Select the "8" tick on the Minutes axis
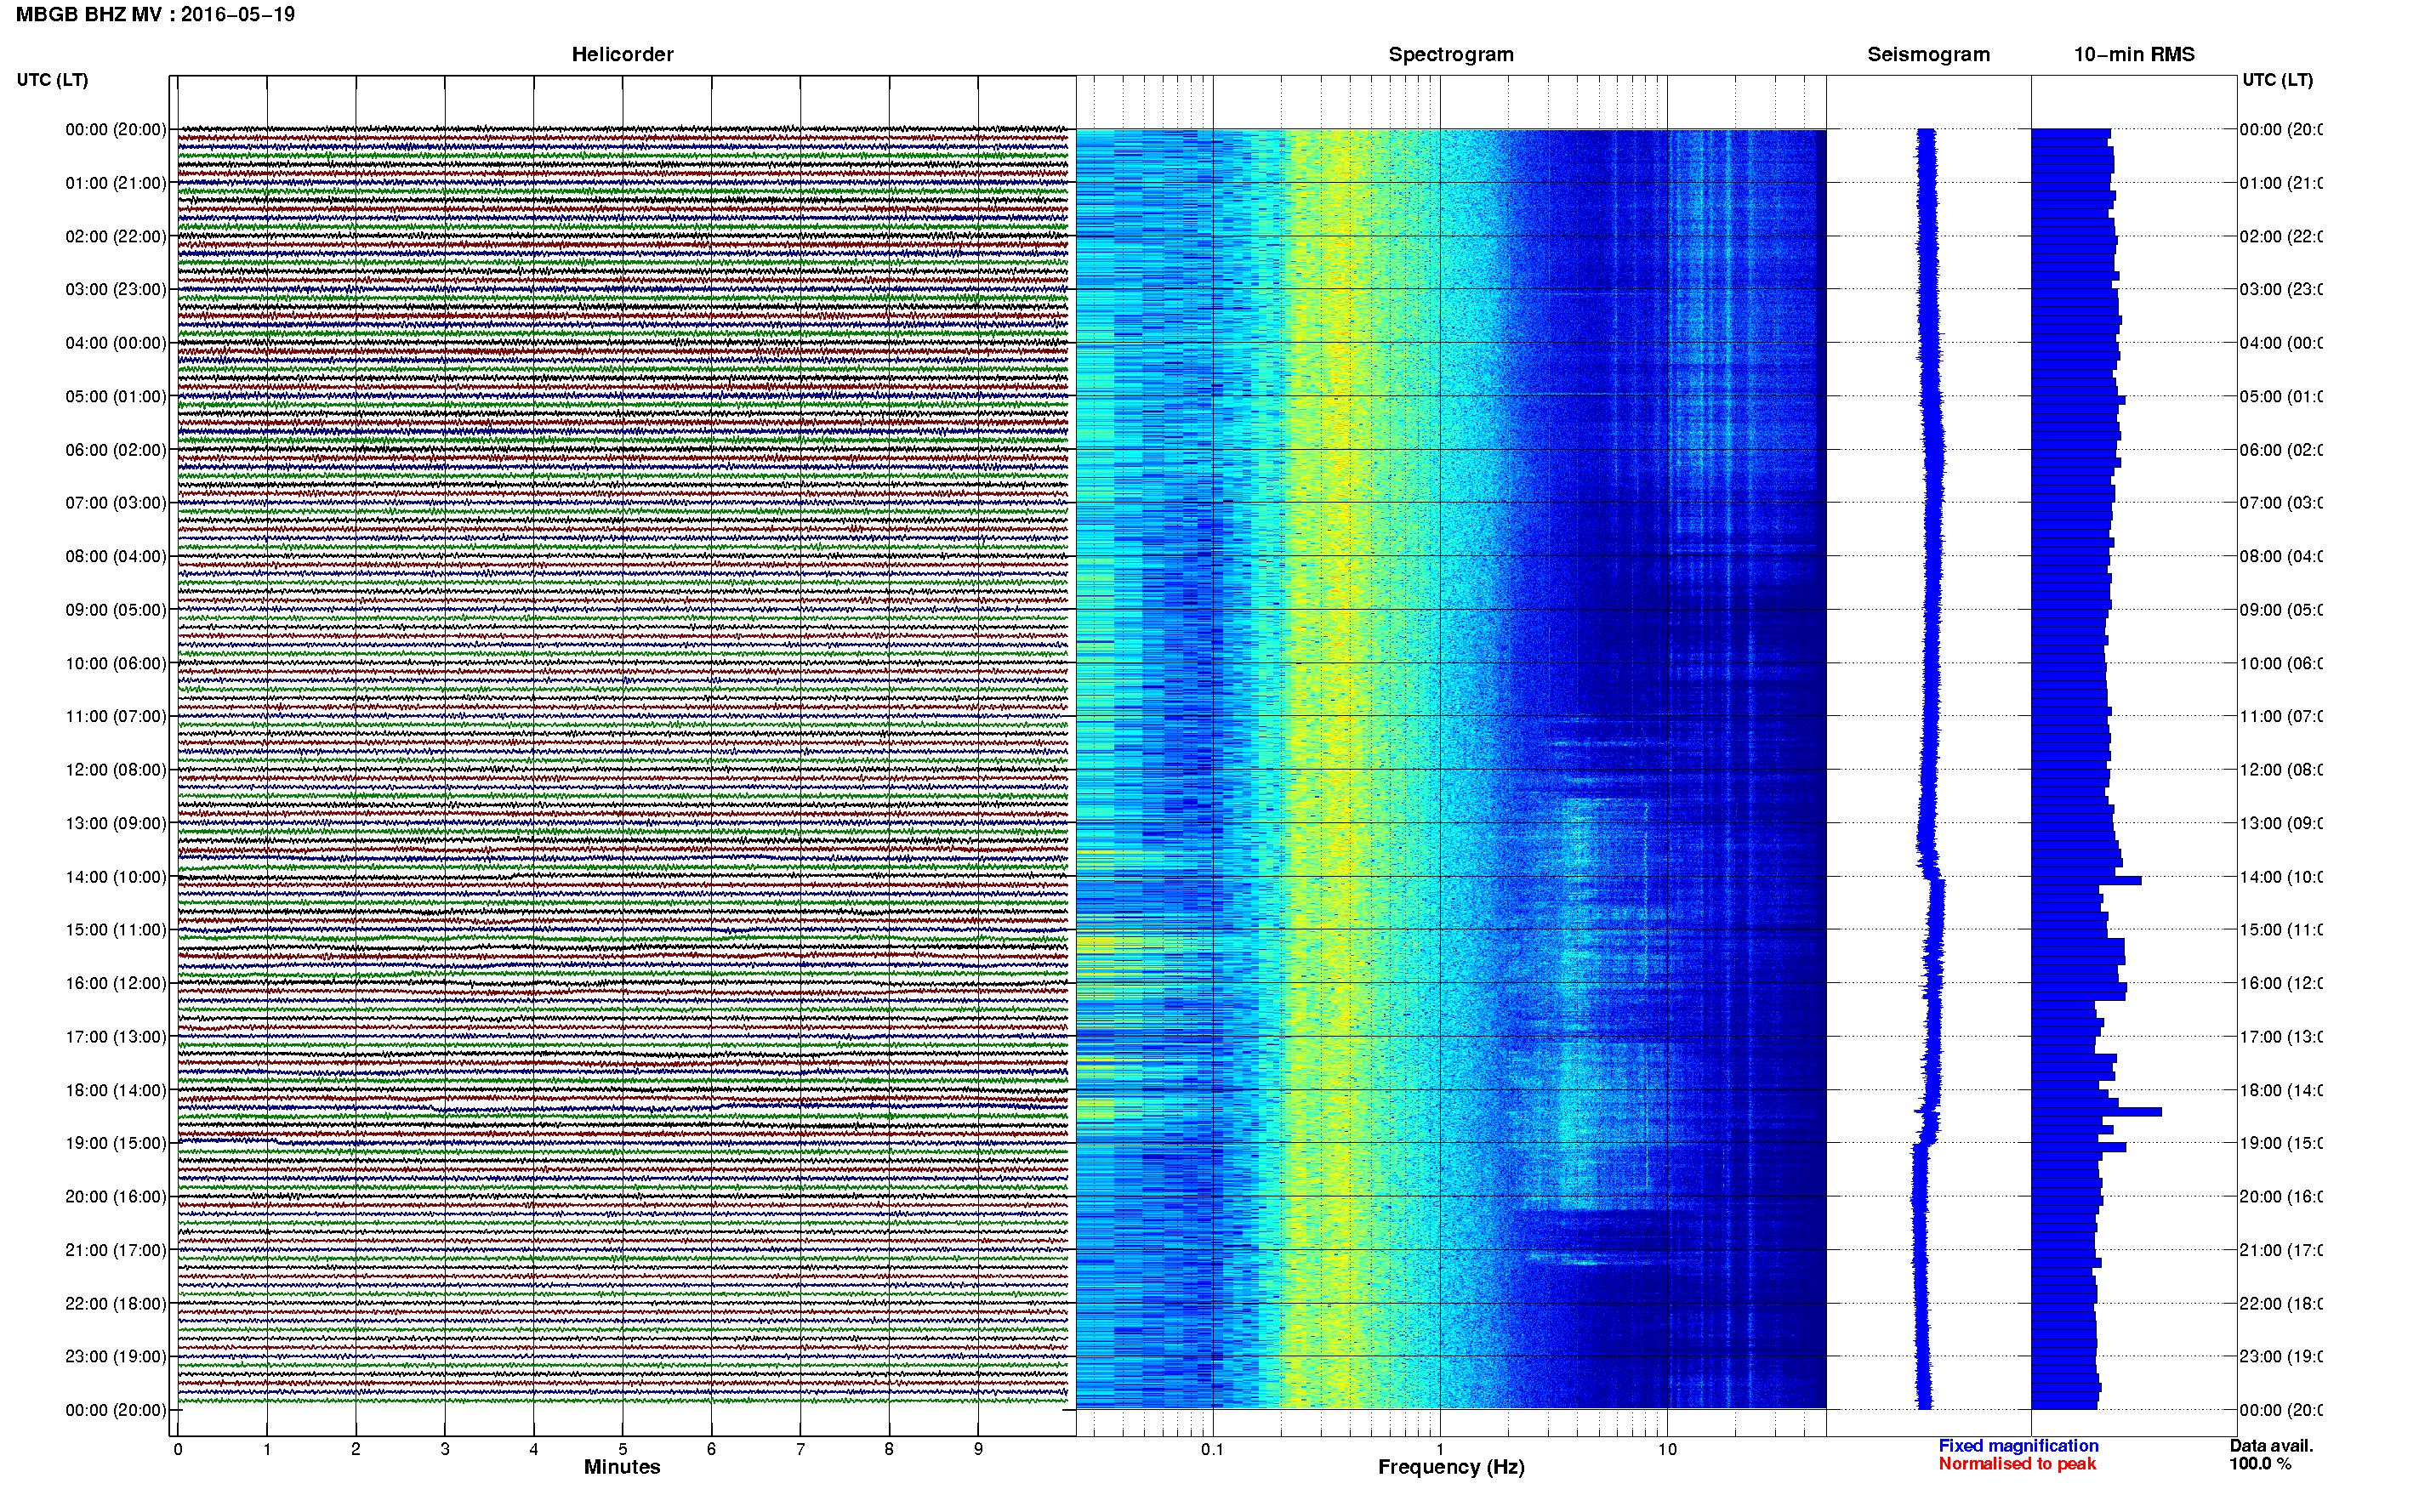The width and height of the screenshot is (2419, 1512). (x=889, y=1449)
